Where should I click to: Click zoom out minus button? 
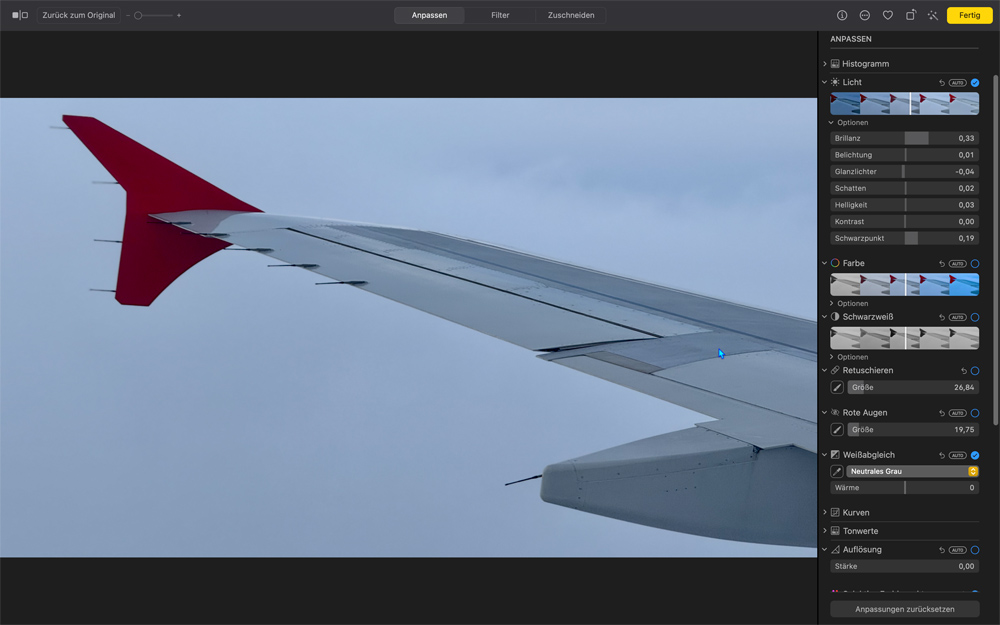click(128, 15)
